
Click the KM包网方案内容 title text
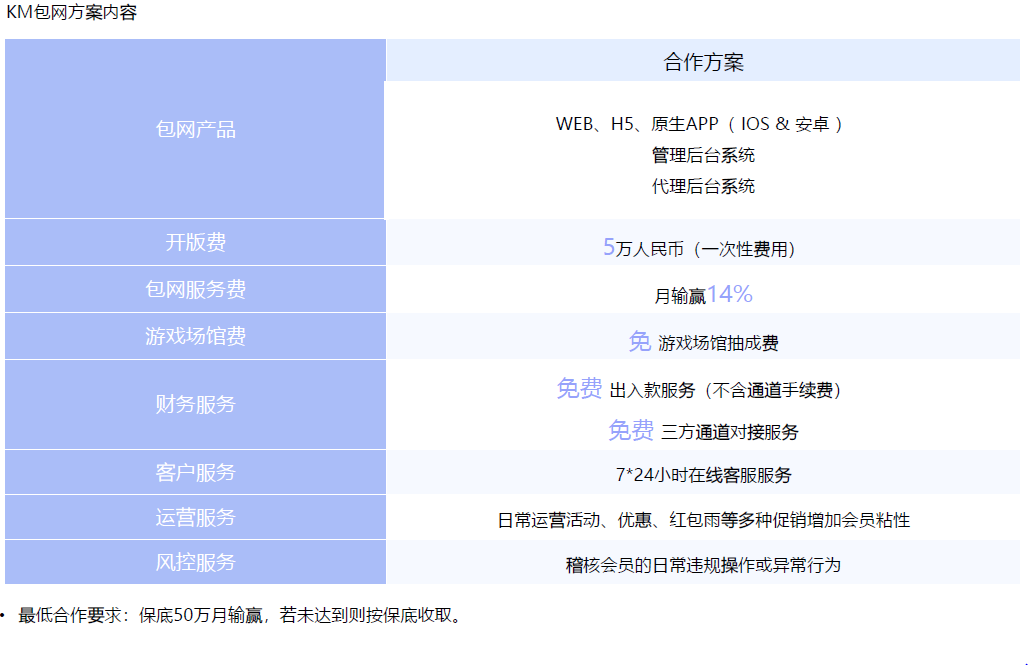(72, 13)
